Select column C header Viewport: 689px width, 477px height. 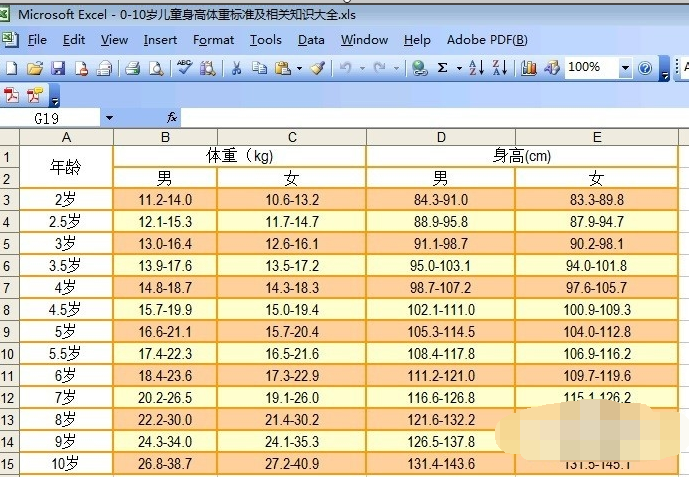pos(292,137)
